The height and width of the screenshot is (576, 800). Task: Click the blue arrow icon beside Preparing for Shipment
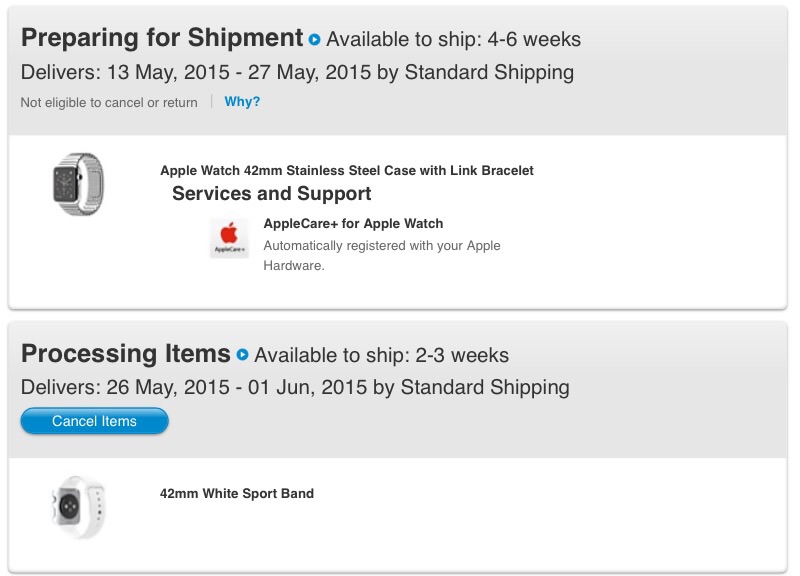pyautogui.click(x=315, y=39)
